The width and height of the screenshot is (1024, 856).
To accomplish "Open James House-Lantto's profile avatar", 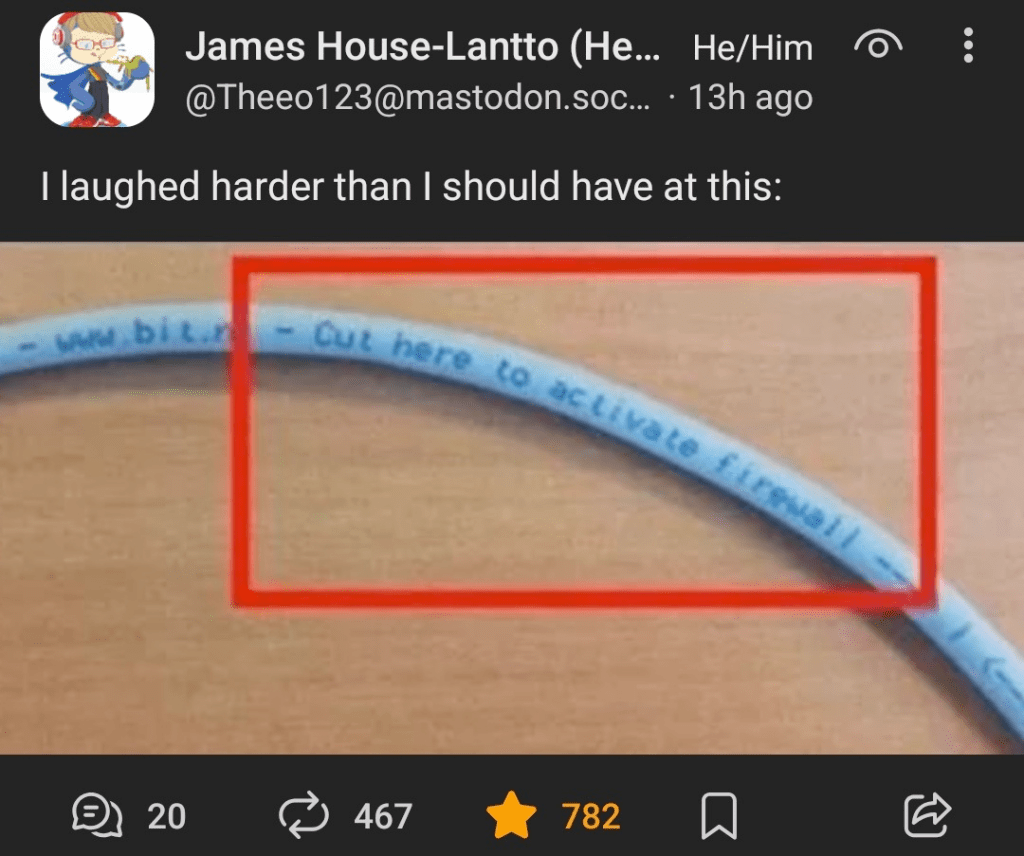I will pos(97,69).
